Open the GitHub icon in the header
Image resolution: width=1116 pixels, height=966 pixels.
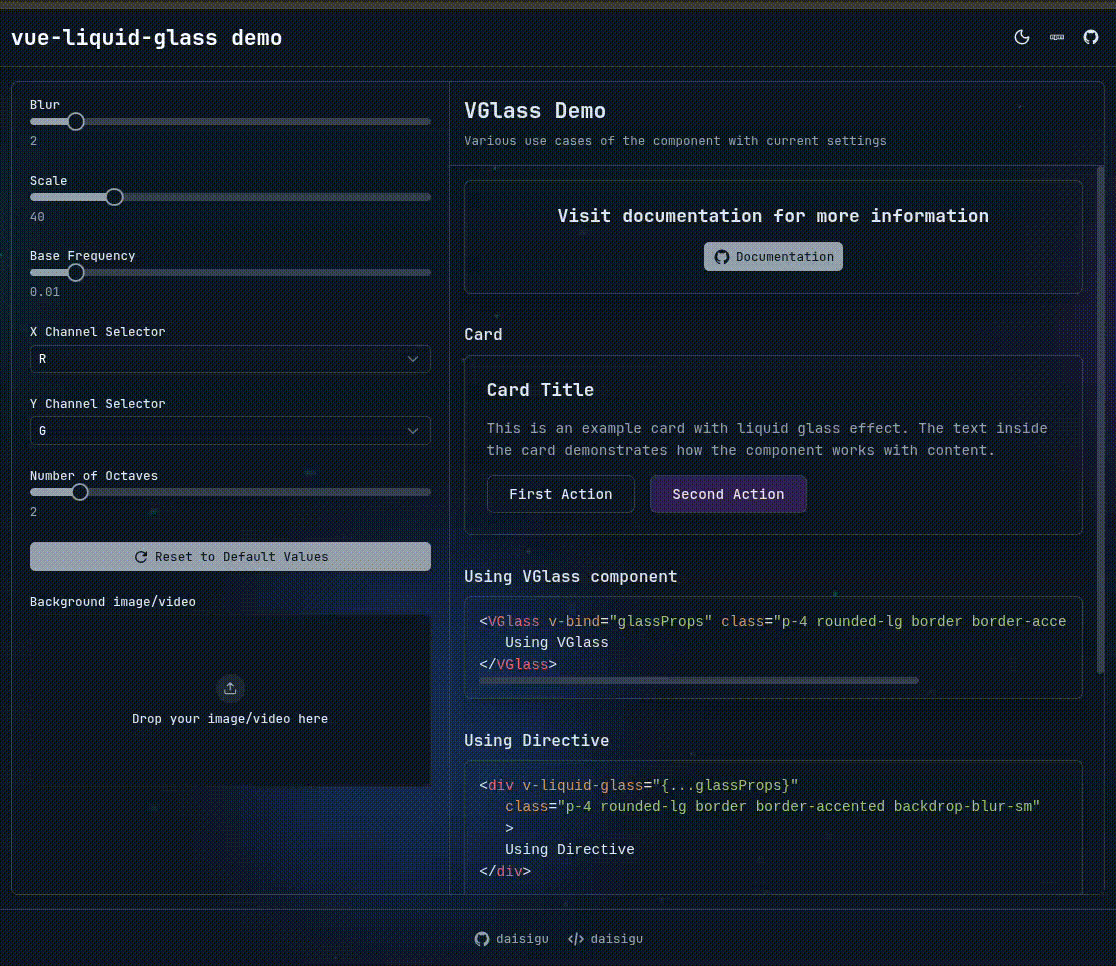pyautogui.click(x=1090, y=37)
